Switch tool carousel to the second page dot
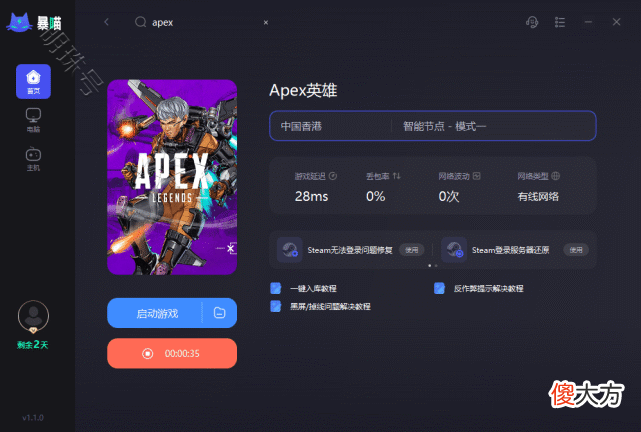Screen dimensions: 641x432 tap(436, 266)
